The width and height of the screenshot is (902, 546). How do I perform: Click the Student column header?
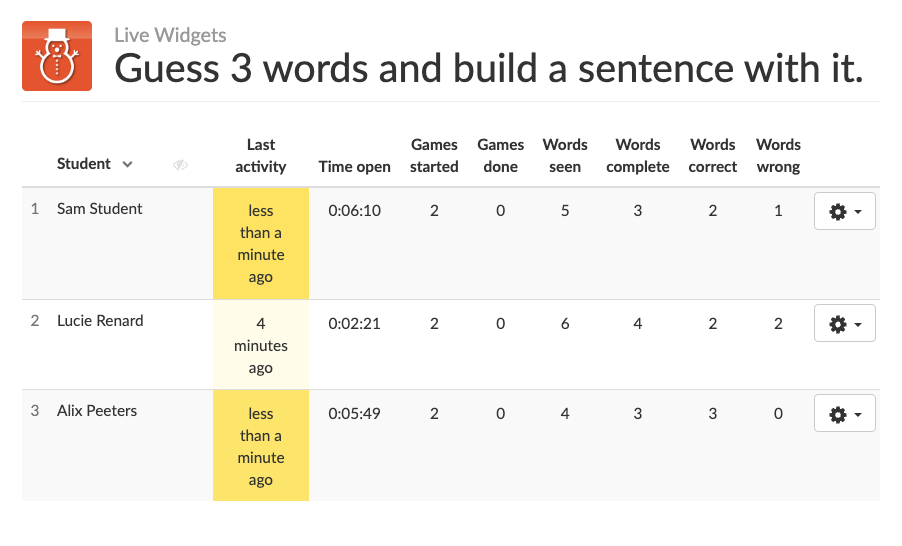tap(84, 164)
